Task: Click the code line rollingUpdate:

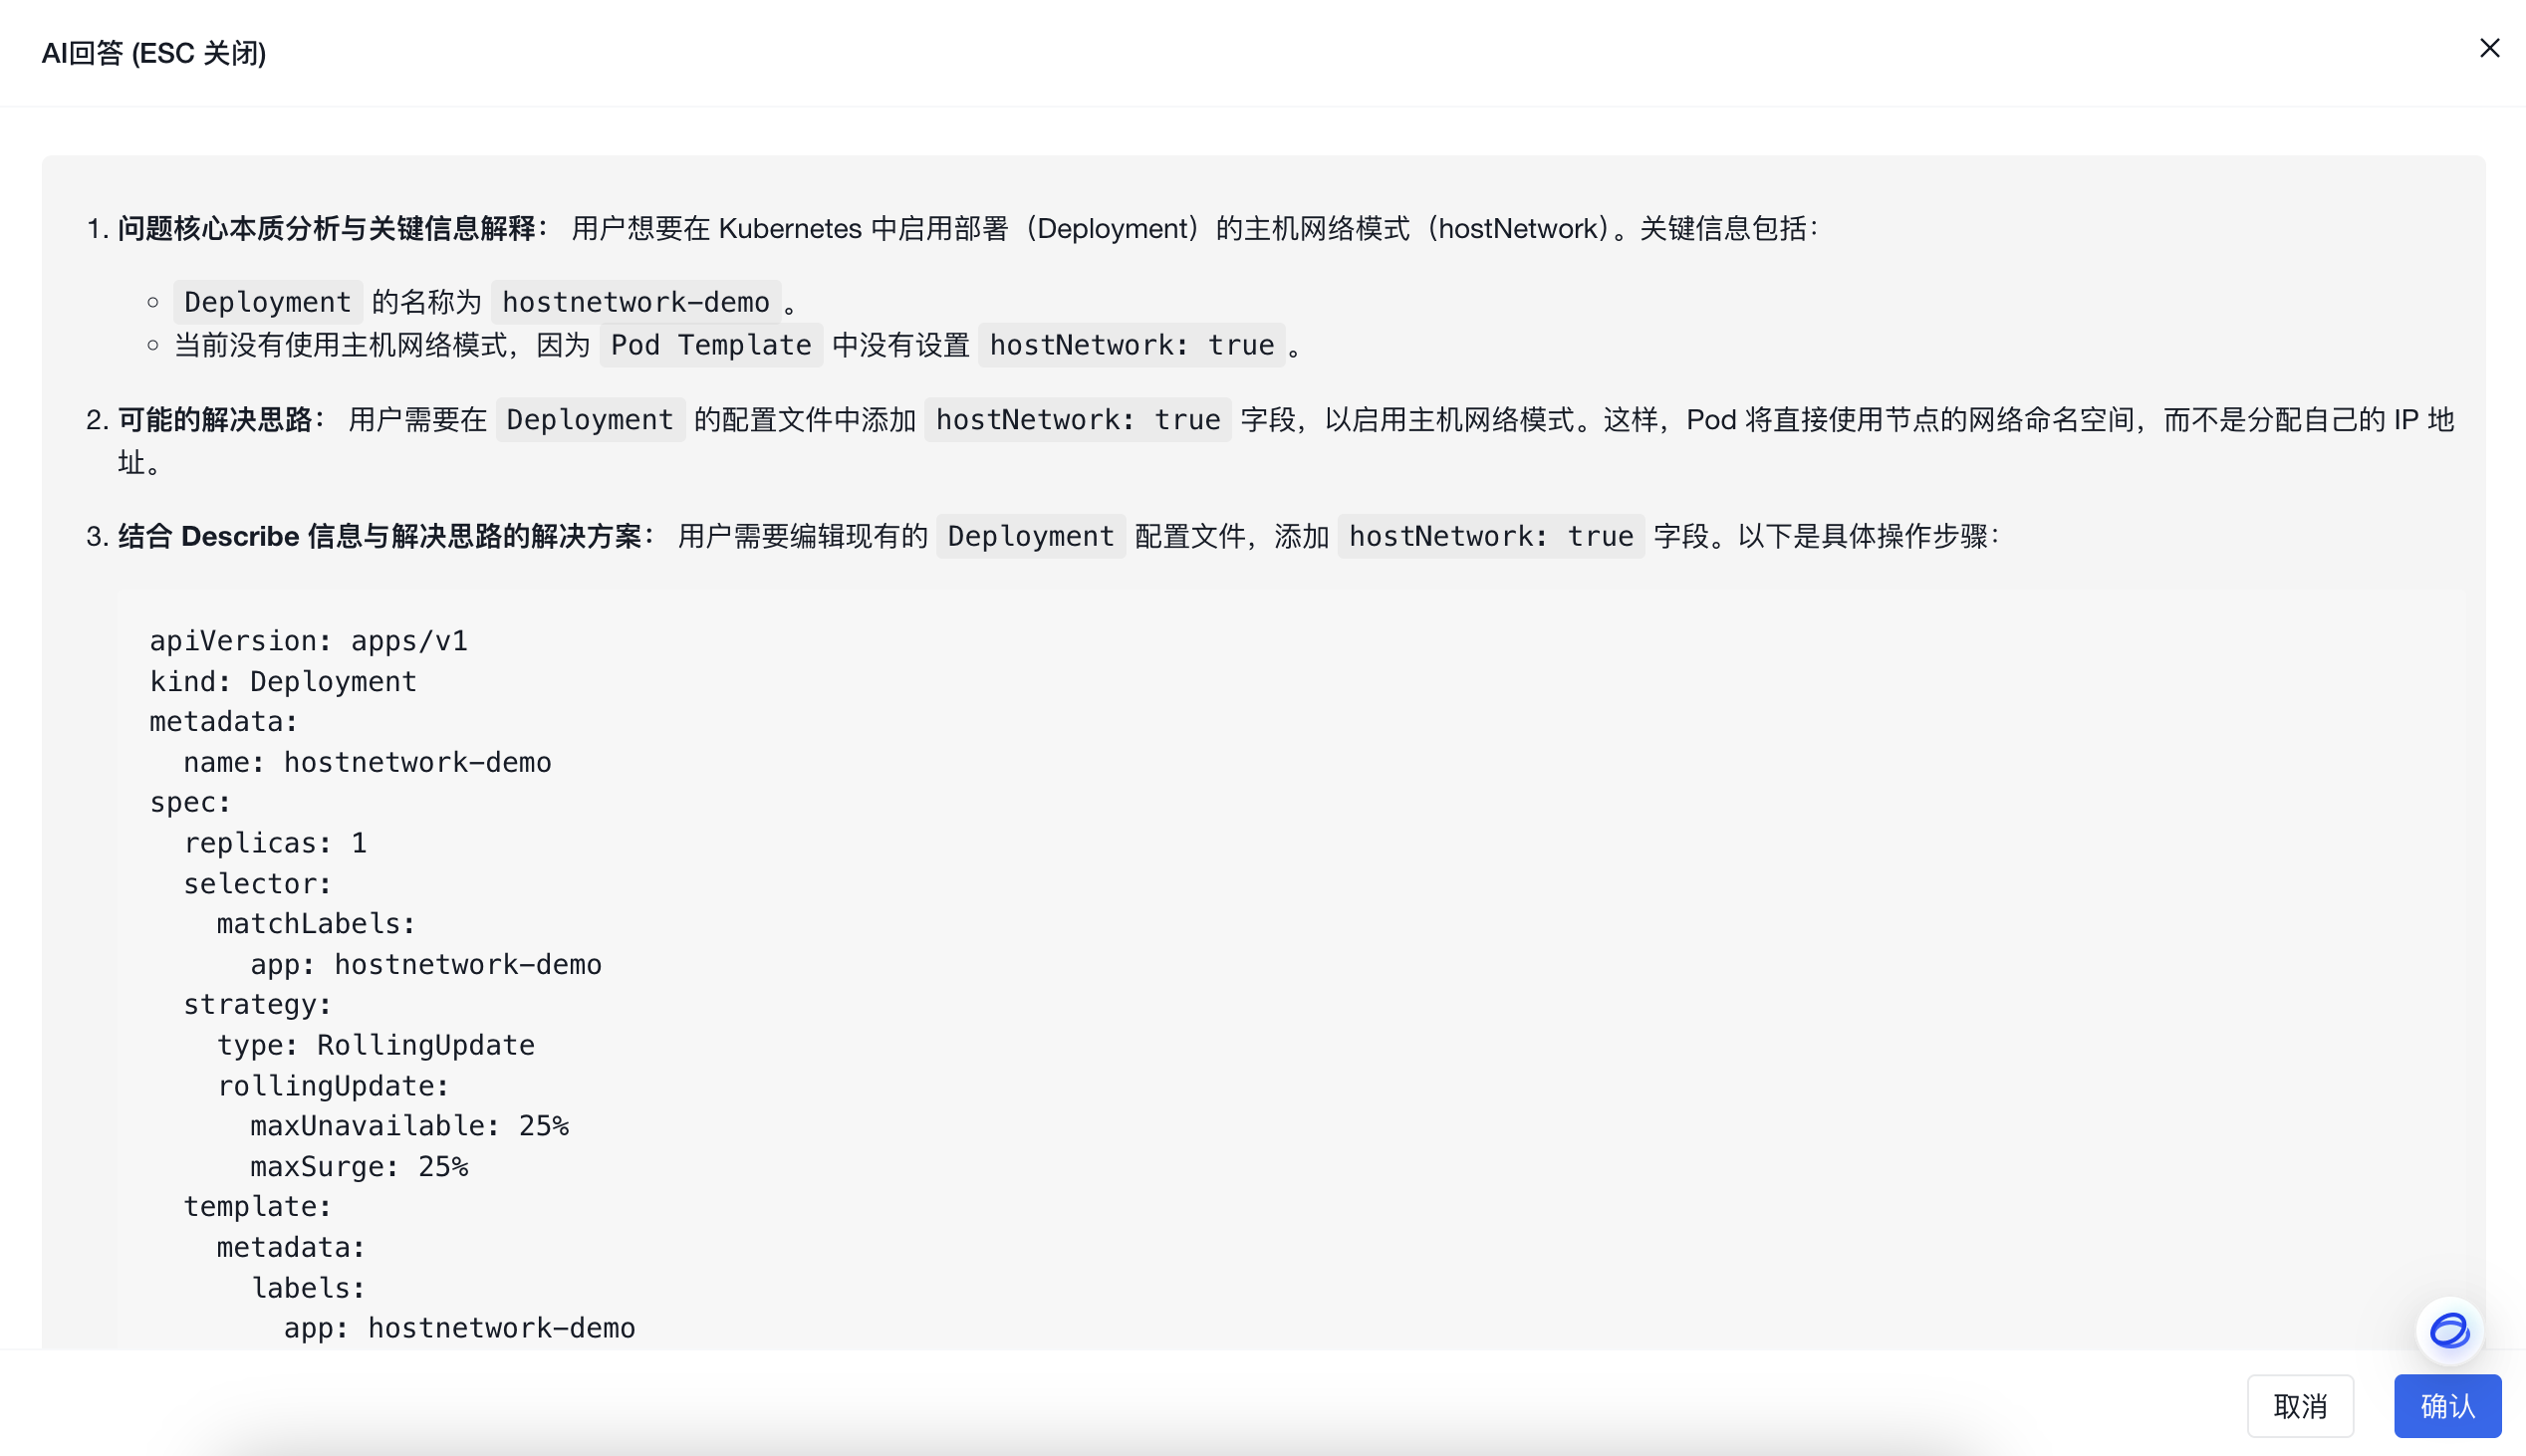Action: tap(333, 1085)
